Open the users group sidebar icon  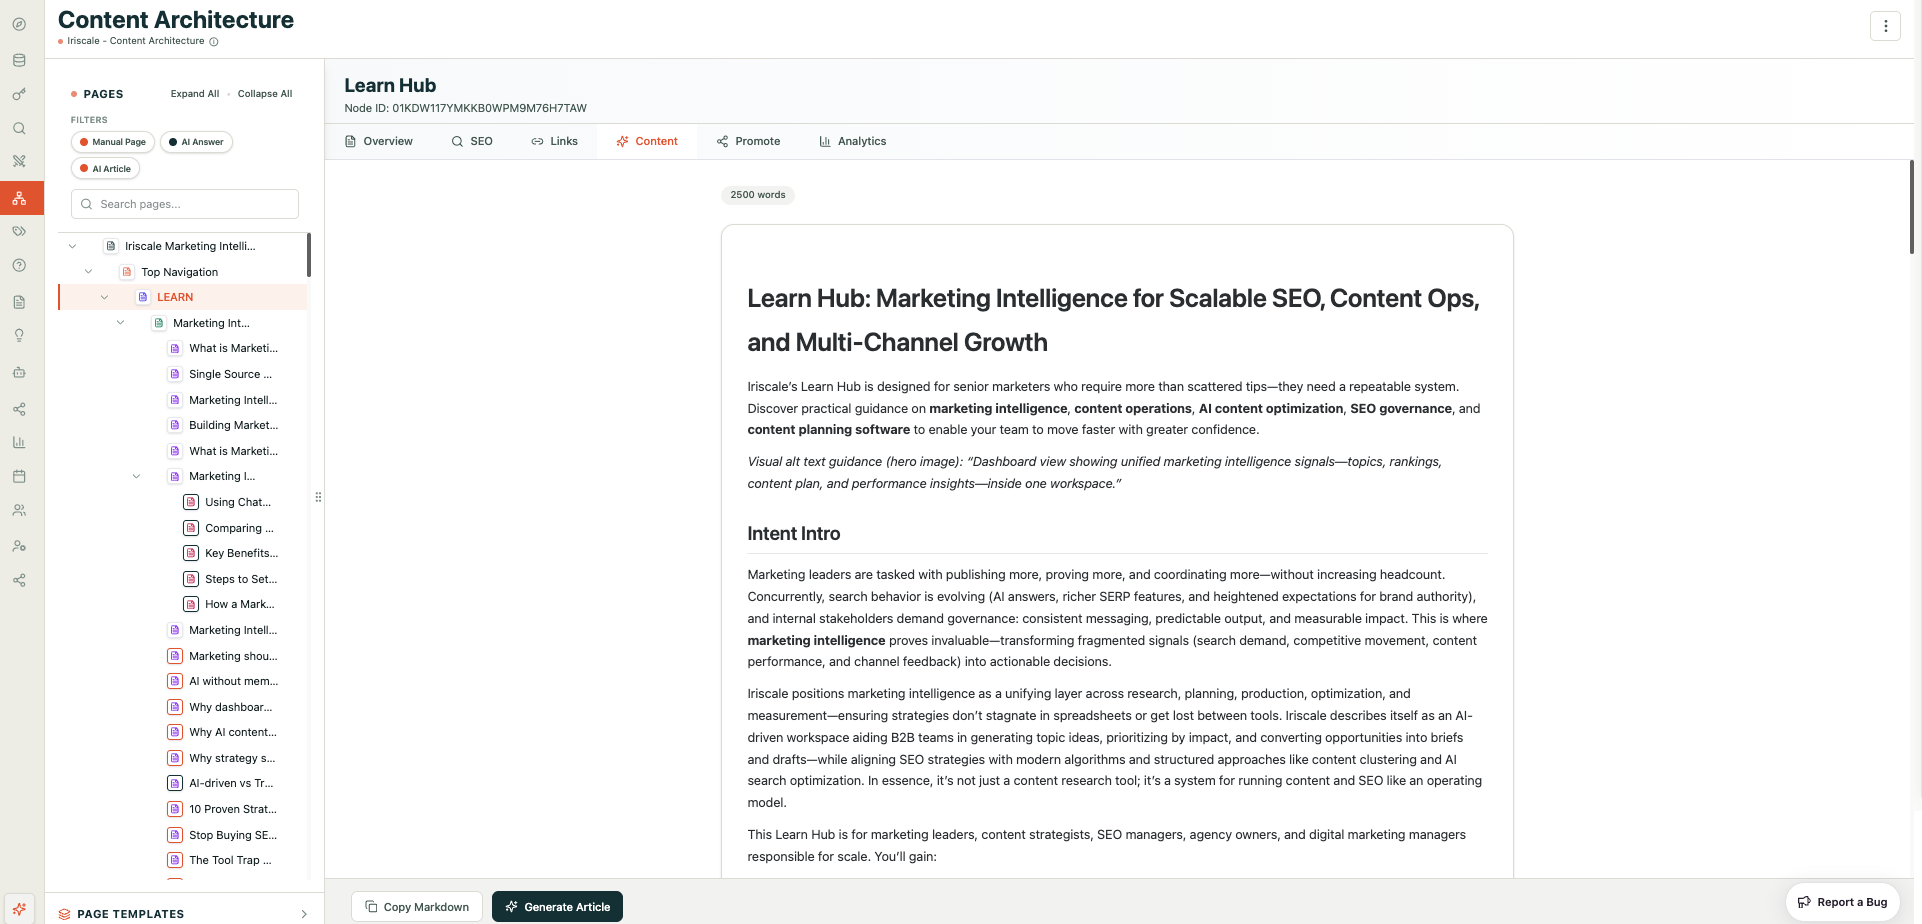(19, 510)
